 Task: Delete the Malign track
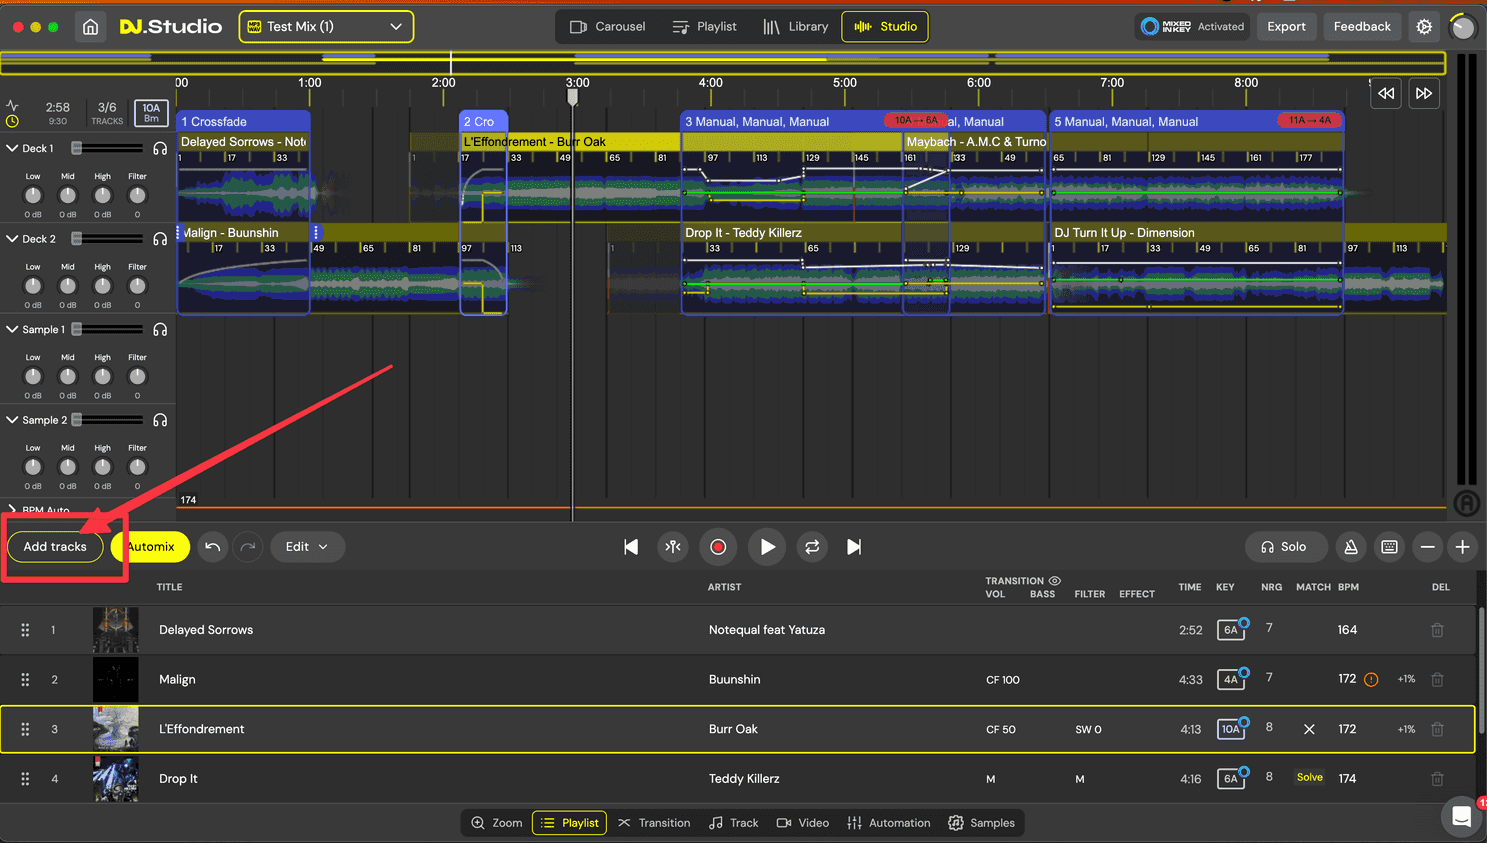1437,679
